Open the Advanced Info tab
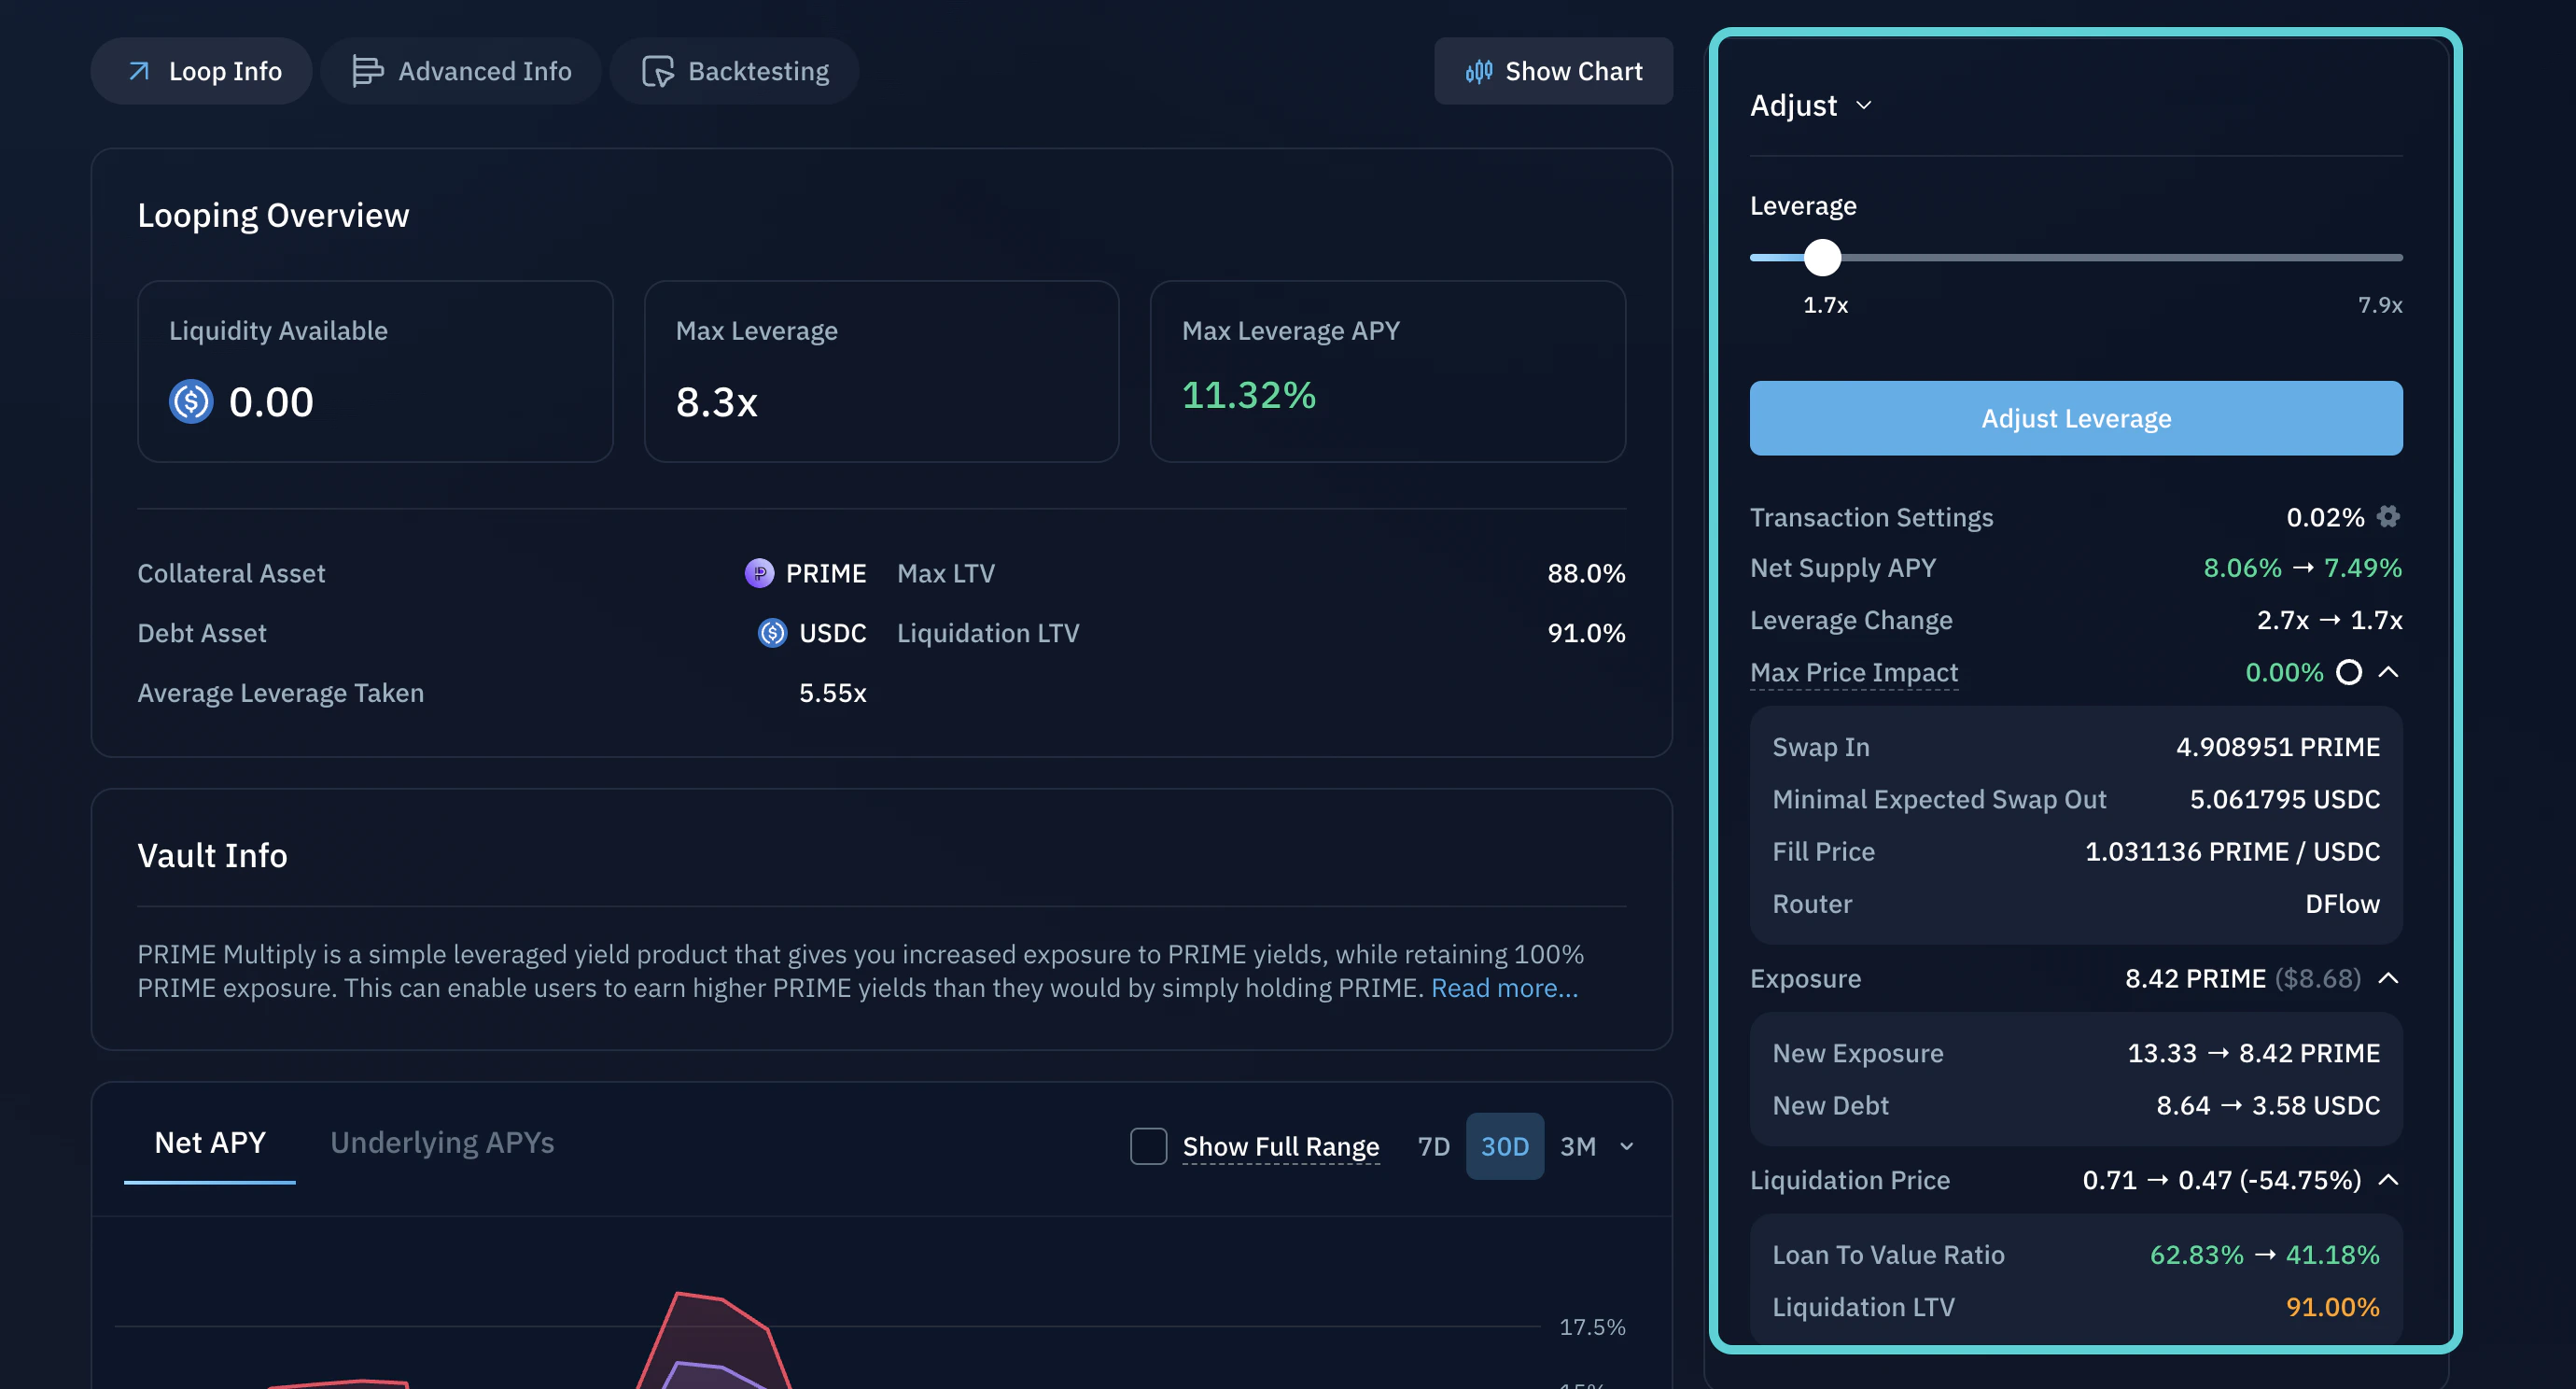 pyautogui.click(x=461, y=71)
